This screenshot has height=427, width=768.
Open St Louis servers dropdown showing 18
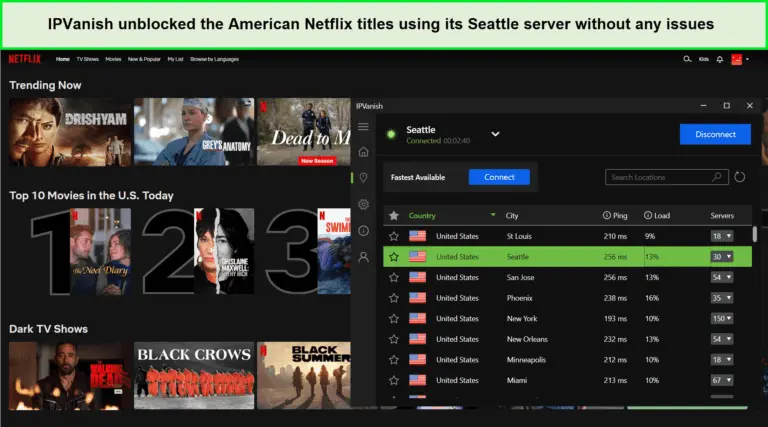point(721,236)
